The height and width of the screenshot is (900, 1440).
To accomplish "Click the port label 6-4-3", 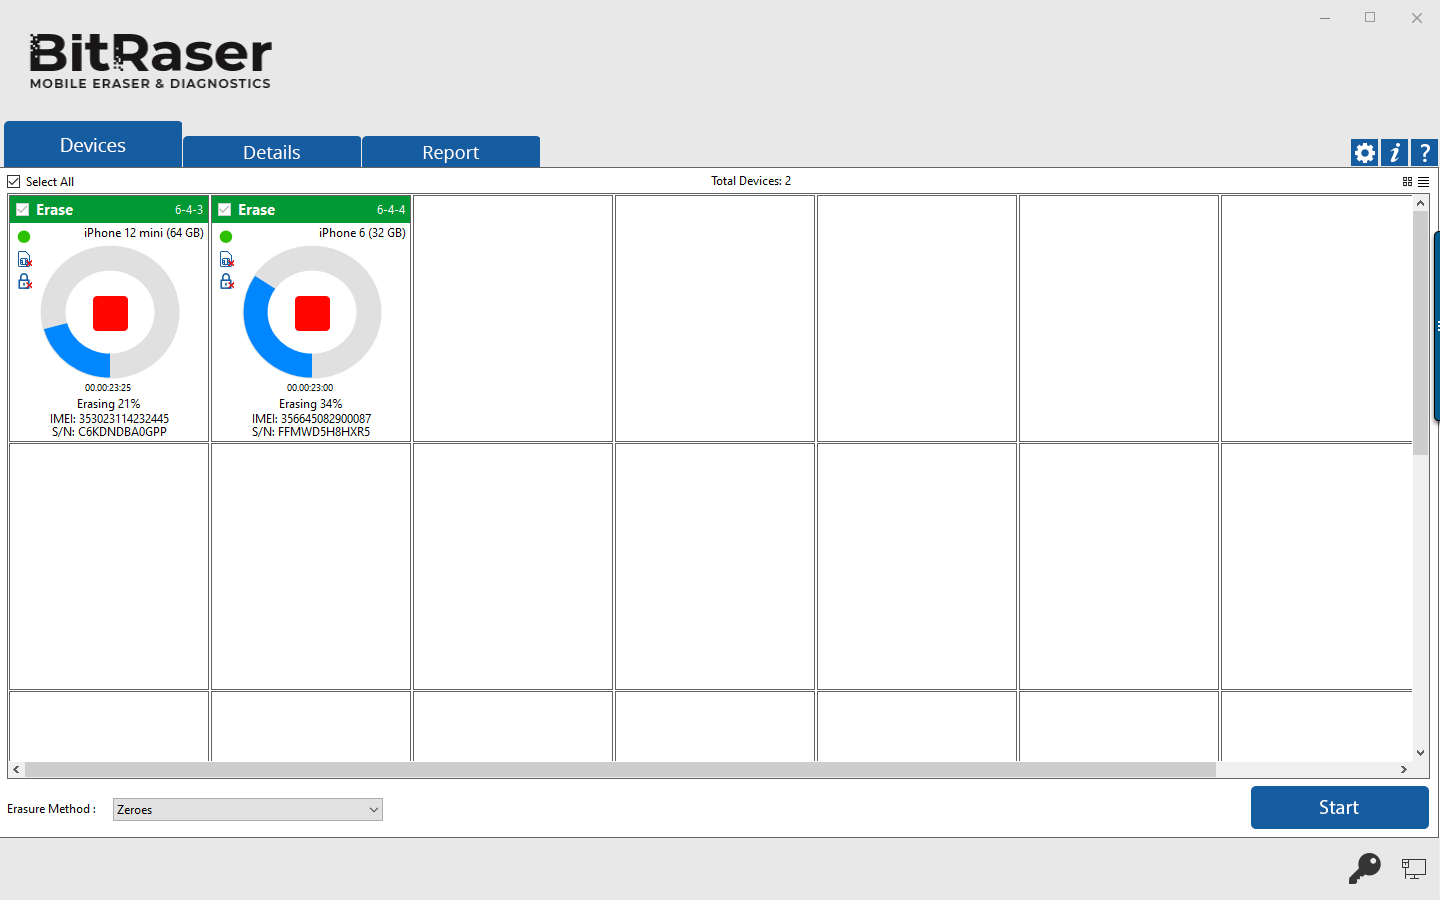I will (x=189, y=210).
